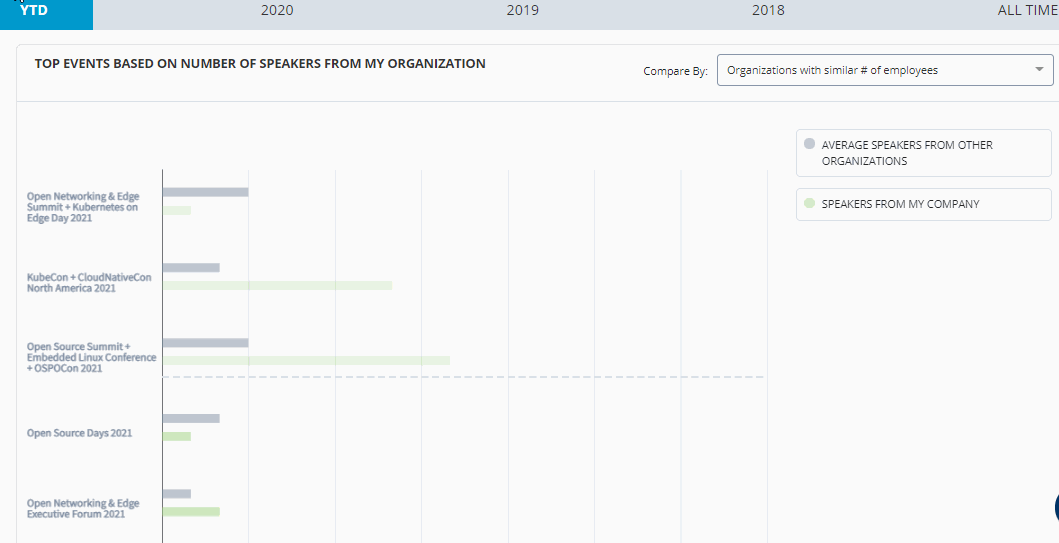
Task: Toggle Average Speakers From Other Organizations legend
Action: click(923, 153)
